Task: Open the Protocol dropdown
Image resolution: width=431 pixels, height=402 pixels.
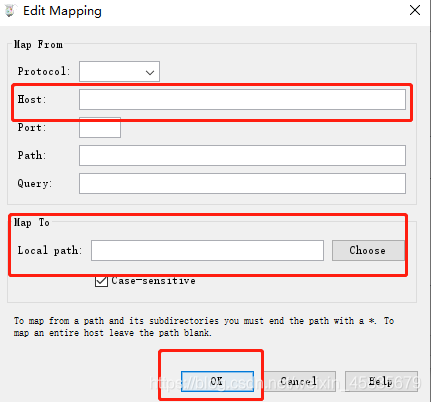Action: click(x=119, y=71)
